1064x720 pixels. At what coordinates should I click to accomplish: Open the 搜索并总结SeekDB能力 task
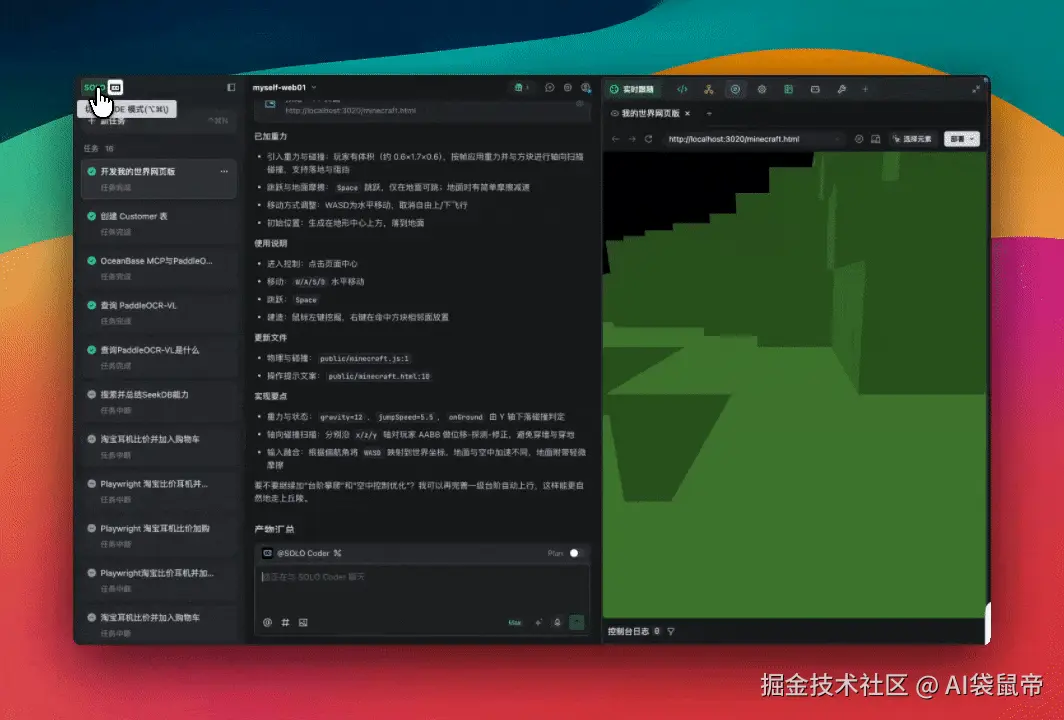pos(159,402)
